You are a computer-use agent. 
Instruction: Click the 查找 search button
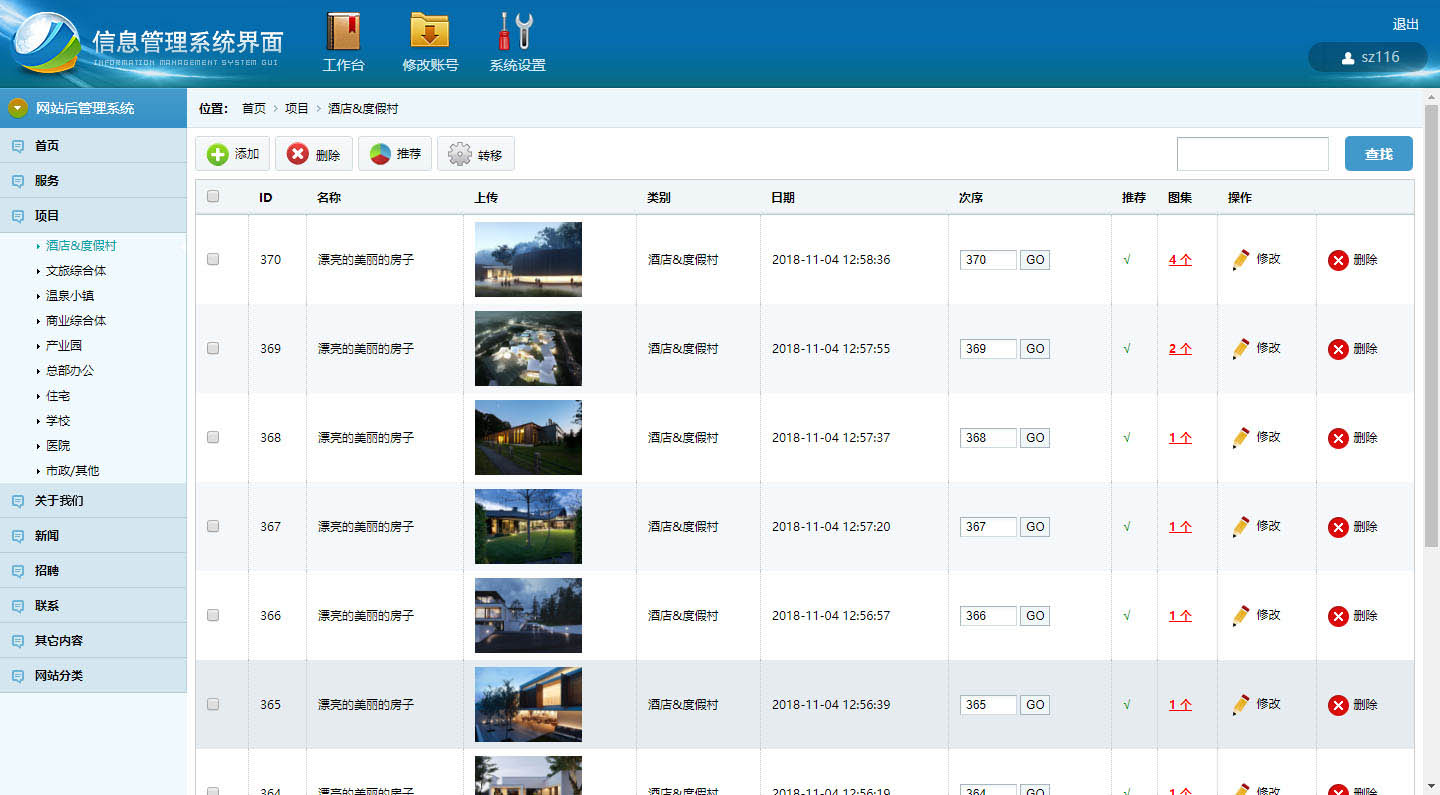click(1379, 154)
